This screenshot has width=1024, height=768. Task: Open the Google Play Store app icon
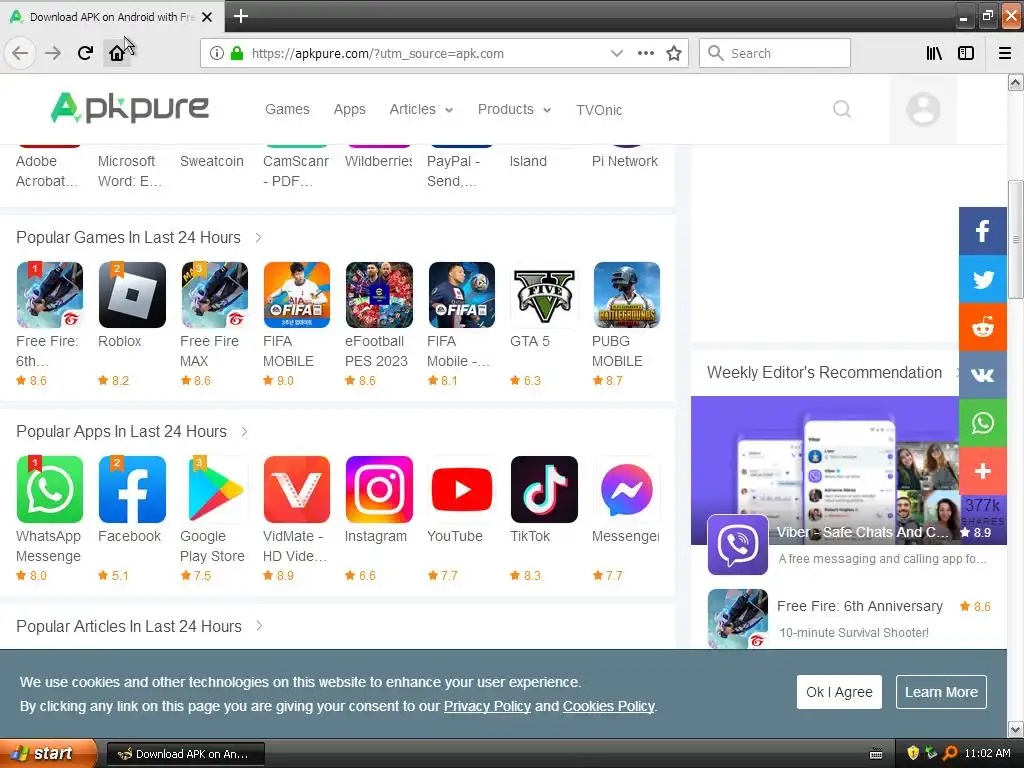pyautogui.click(x=215, y=489)
